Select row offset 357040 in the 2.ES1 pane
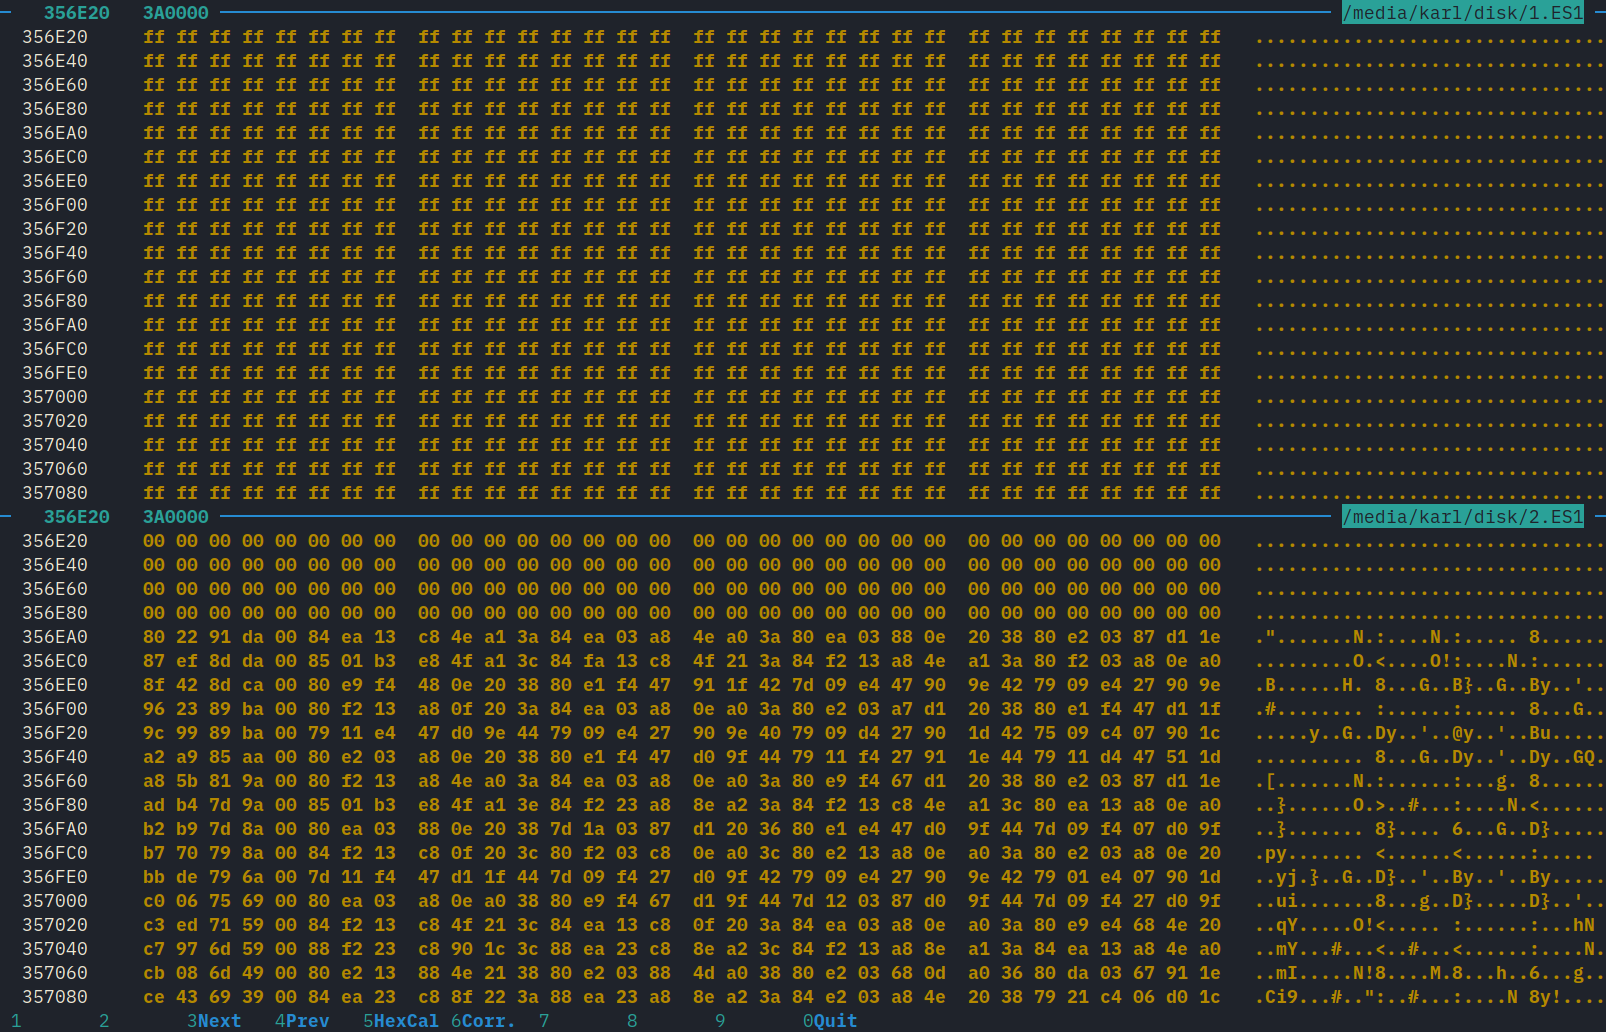The image size is (1606, 1032). pos(55,949)
